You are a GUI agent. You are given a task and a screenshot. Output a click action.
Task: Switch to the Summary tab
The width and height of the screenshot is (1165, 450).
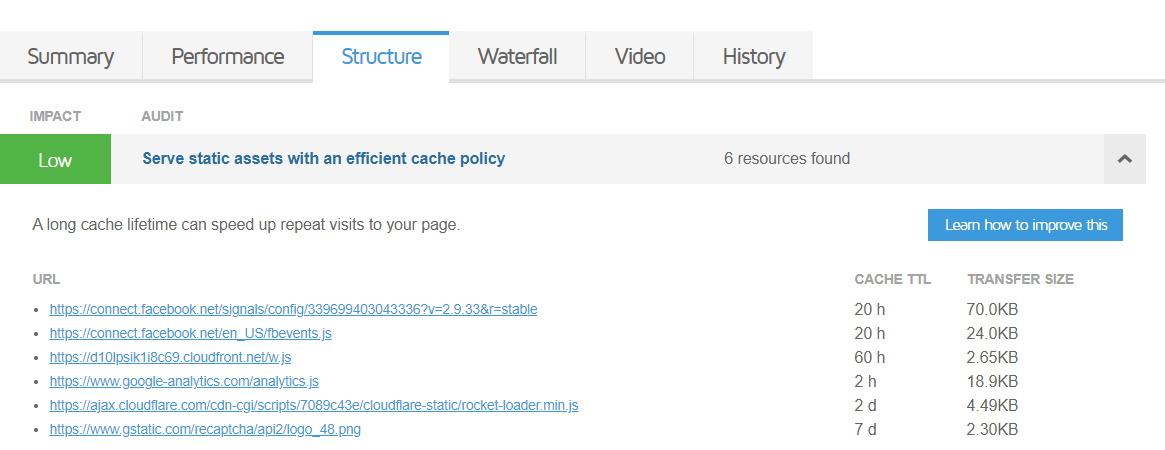pos(70,56)
